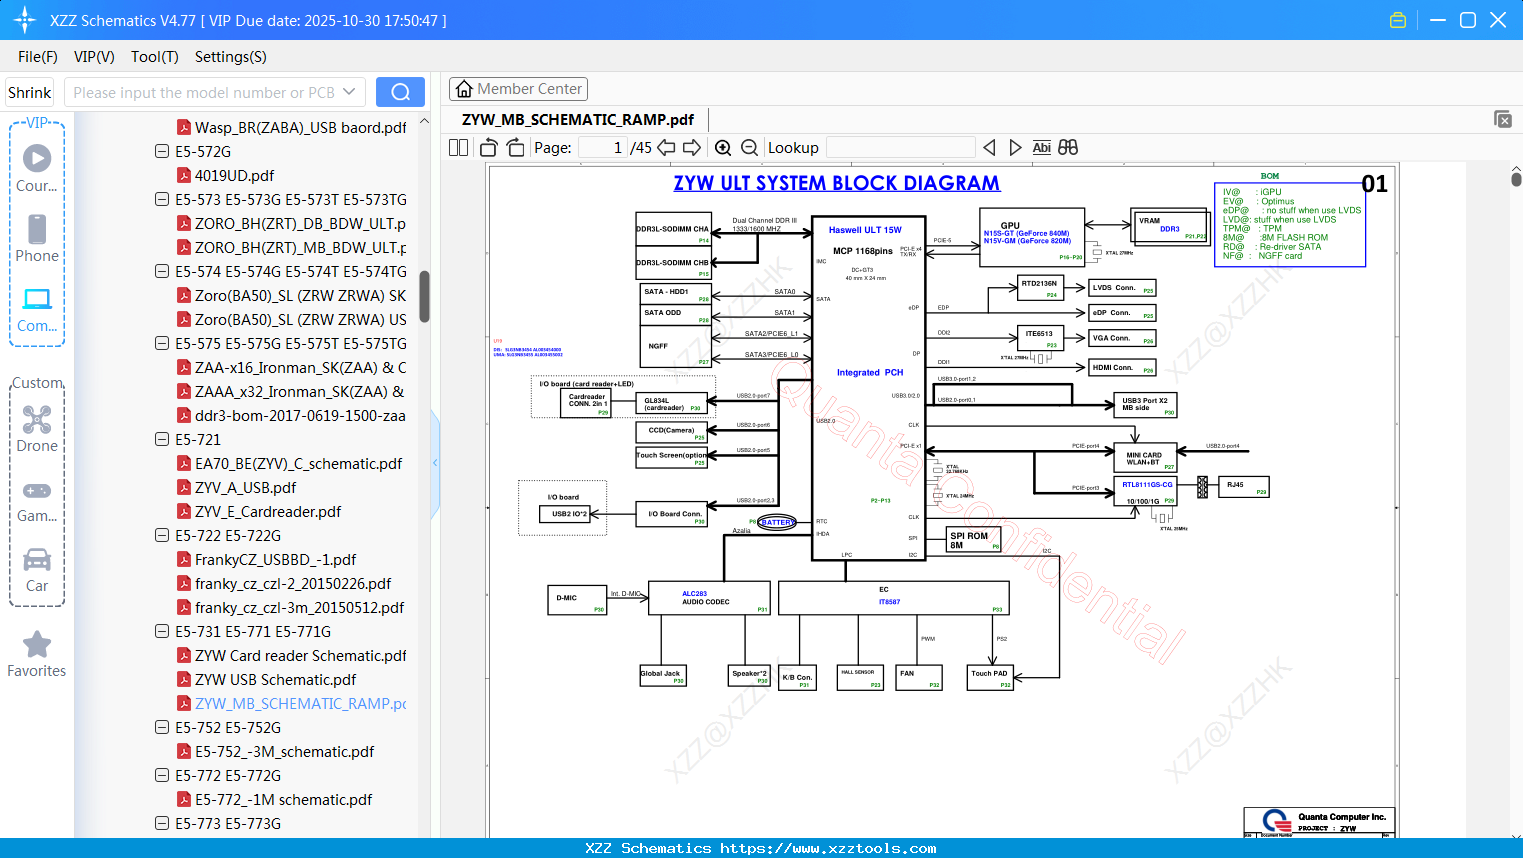Zoom in on the schematic

point(723,148)
